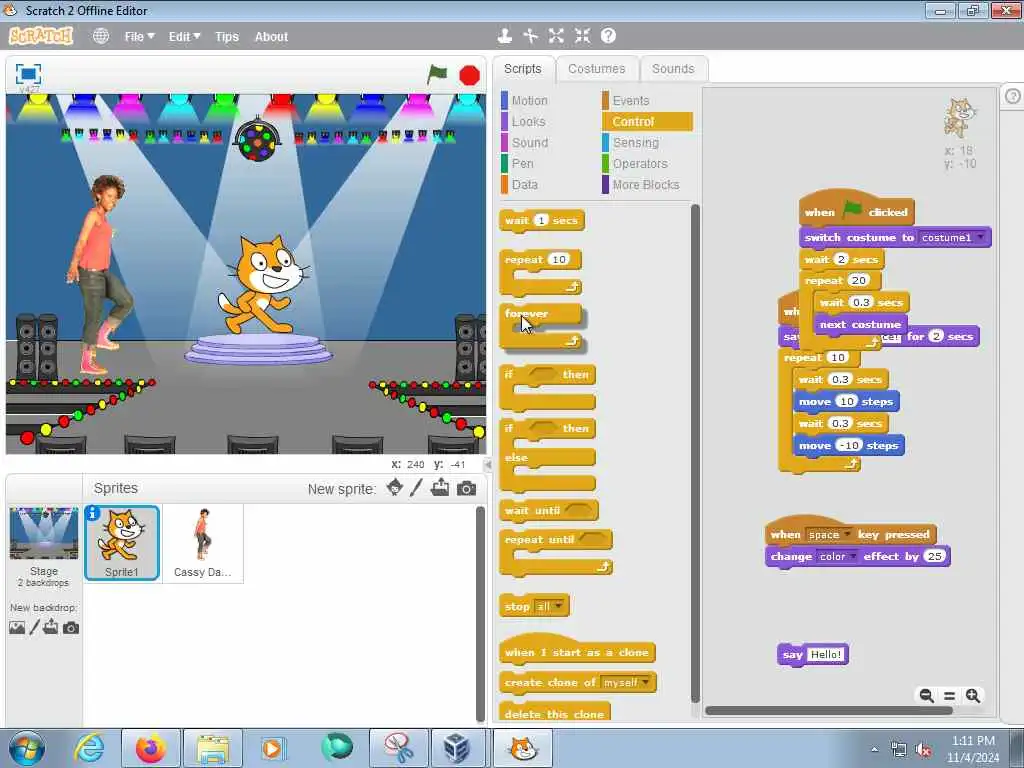Open Internet Explorer from the taskbar

tap(89, 748)
